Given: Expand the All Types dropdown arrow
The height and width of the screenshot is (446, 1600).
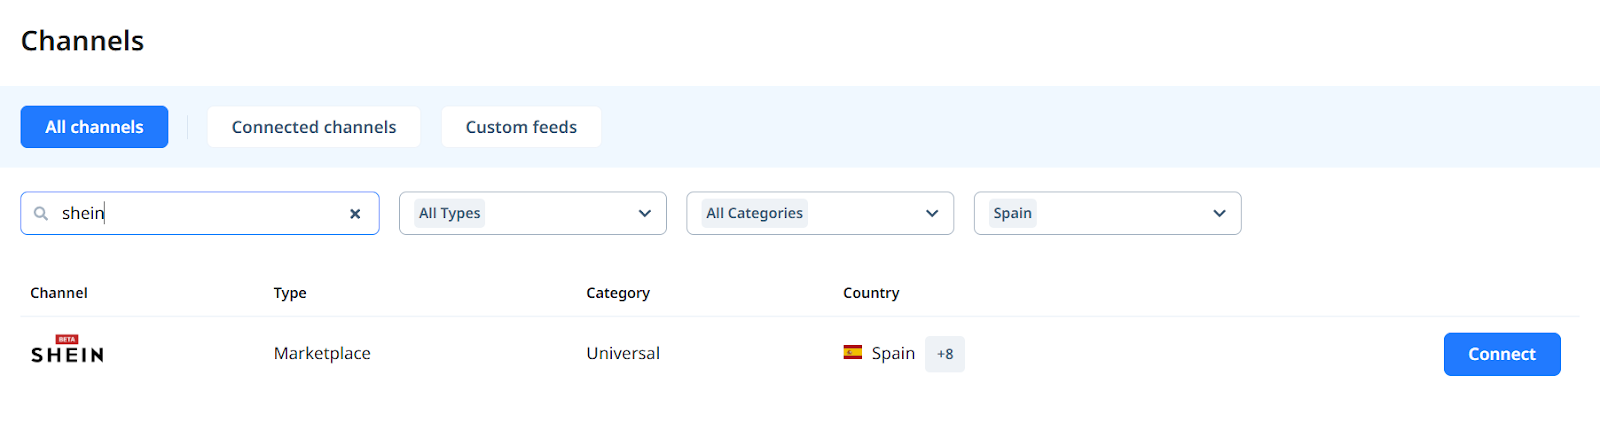Looking at the screenshot, I should coord(645,214).
